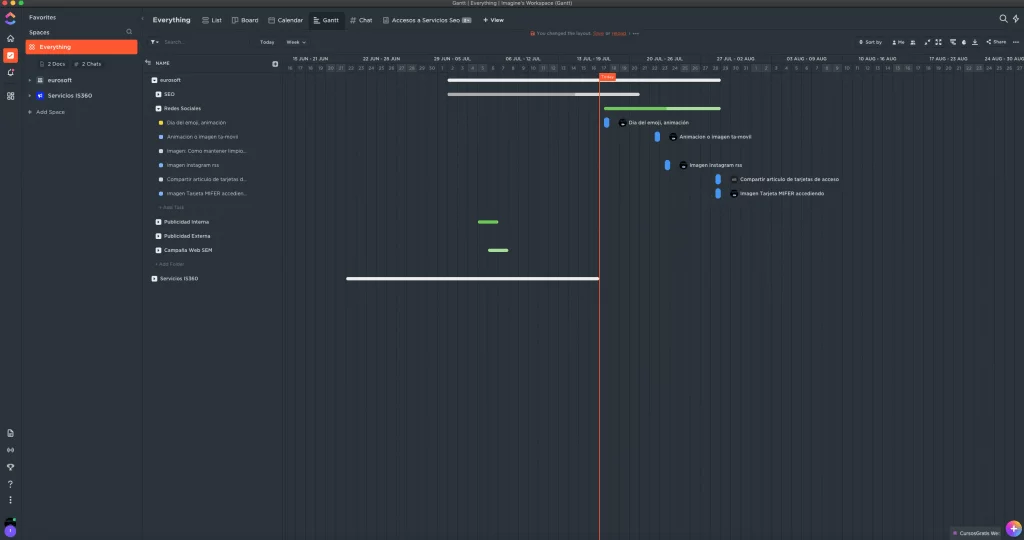Open the notifications bell icon
The height and width of the screenshot is (540, 1024).
(x=10, y=72)
